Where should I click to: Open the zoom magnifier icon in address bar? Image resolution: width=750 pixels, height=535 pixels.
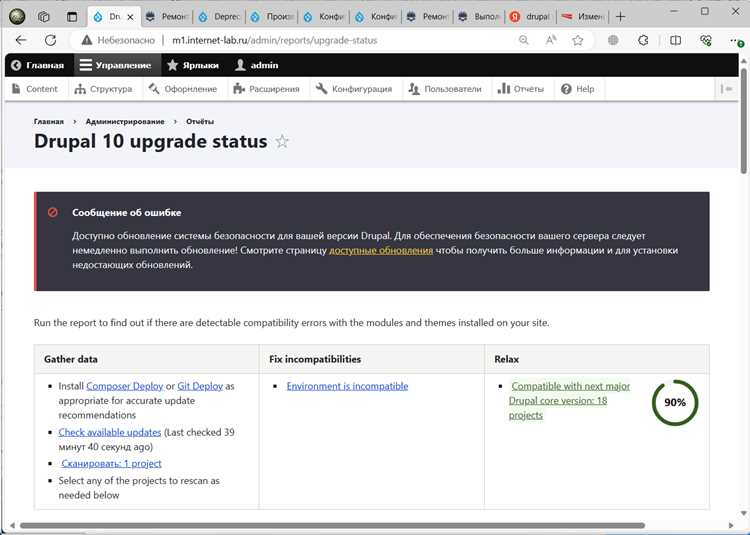tap(524, 40)
